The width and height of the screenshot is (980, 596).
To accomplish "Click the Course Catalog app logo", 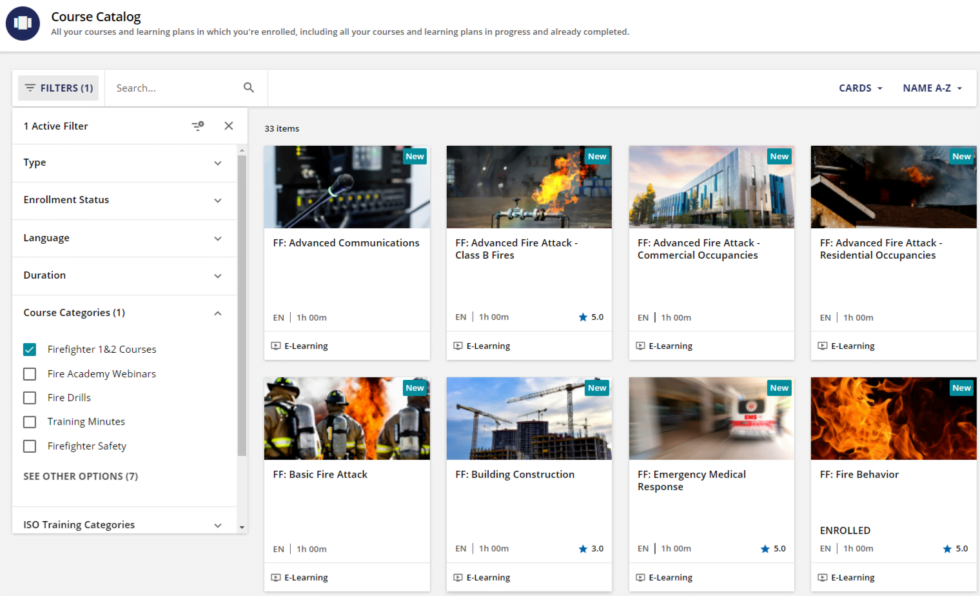I will pyautogui.click(x=23, y=23).
